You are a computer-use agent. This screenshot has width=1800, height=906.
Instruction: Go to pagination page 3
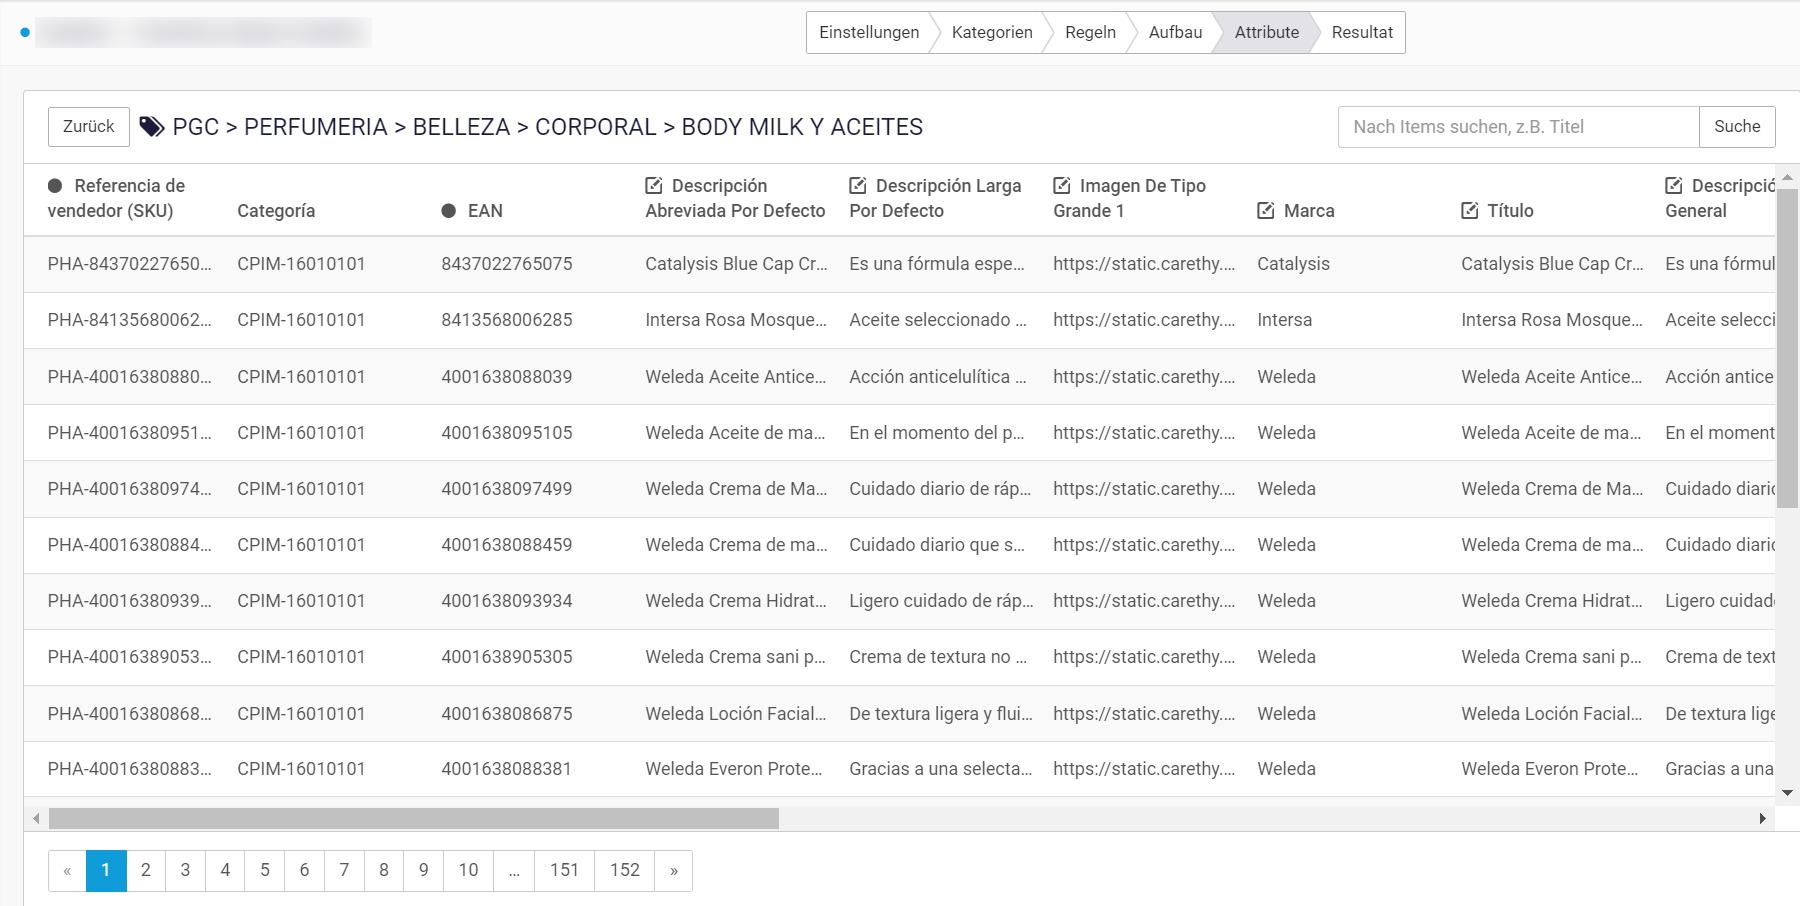pos(185,870)
